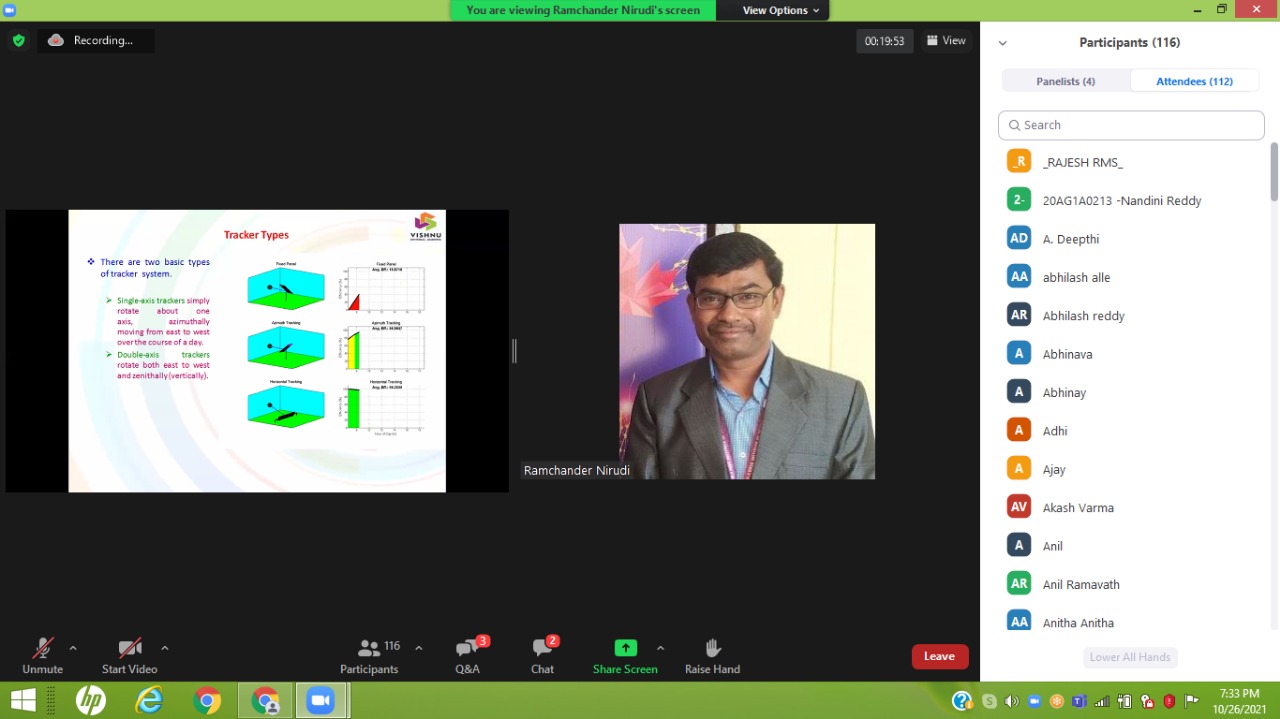Open first Google Chrome taskbar icon
The image size is (1280, 719).
(207, 701)
